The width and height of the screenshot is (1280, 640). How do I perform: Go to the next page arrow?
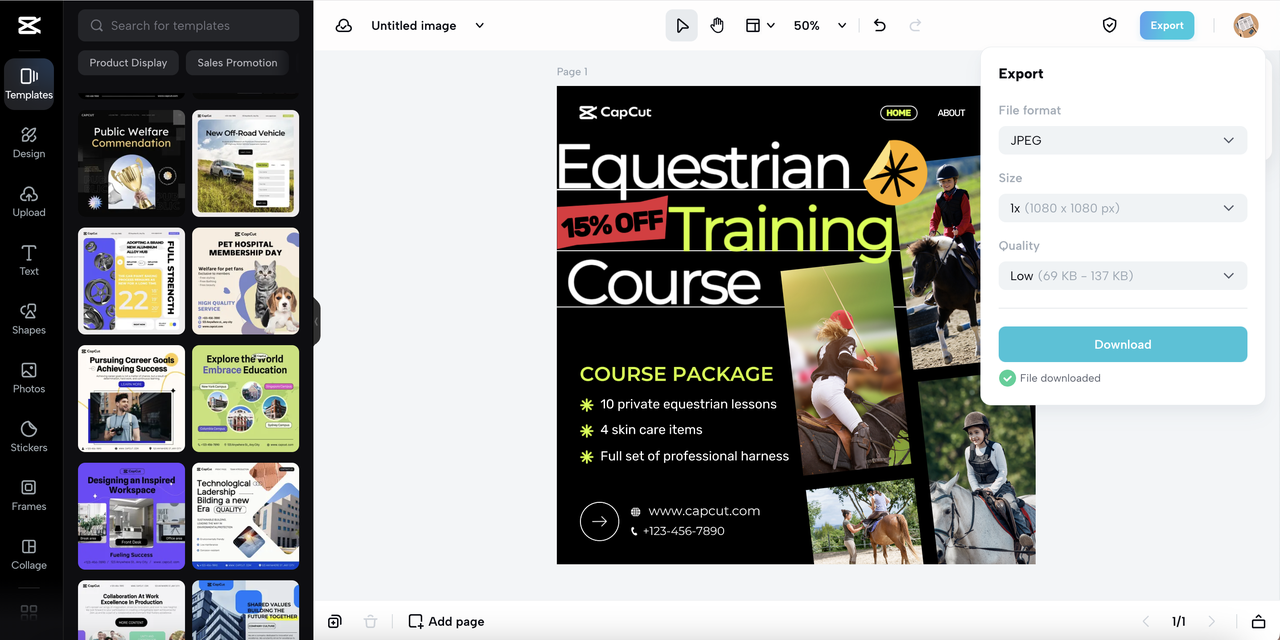pyautogui.click(x=1212, y=622)
